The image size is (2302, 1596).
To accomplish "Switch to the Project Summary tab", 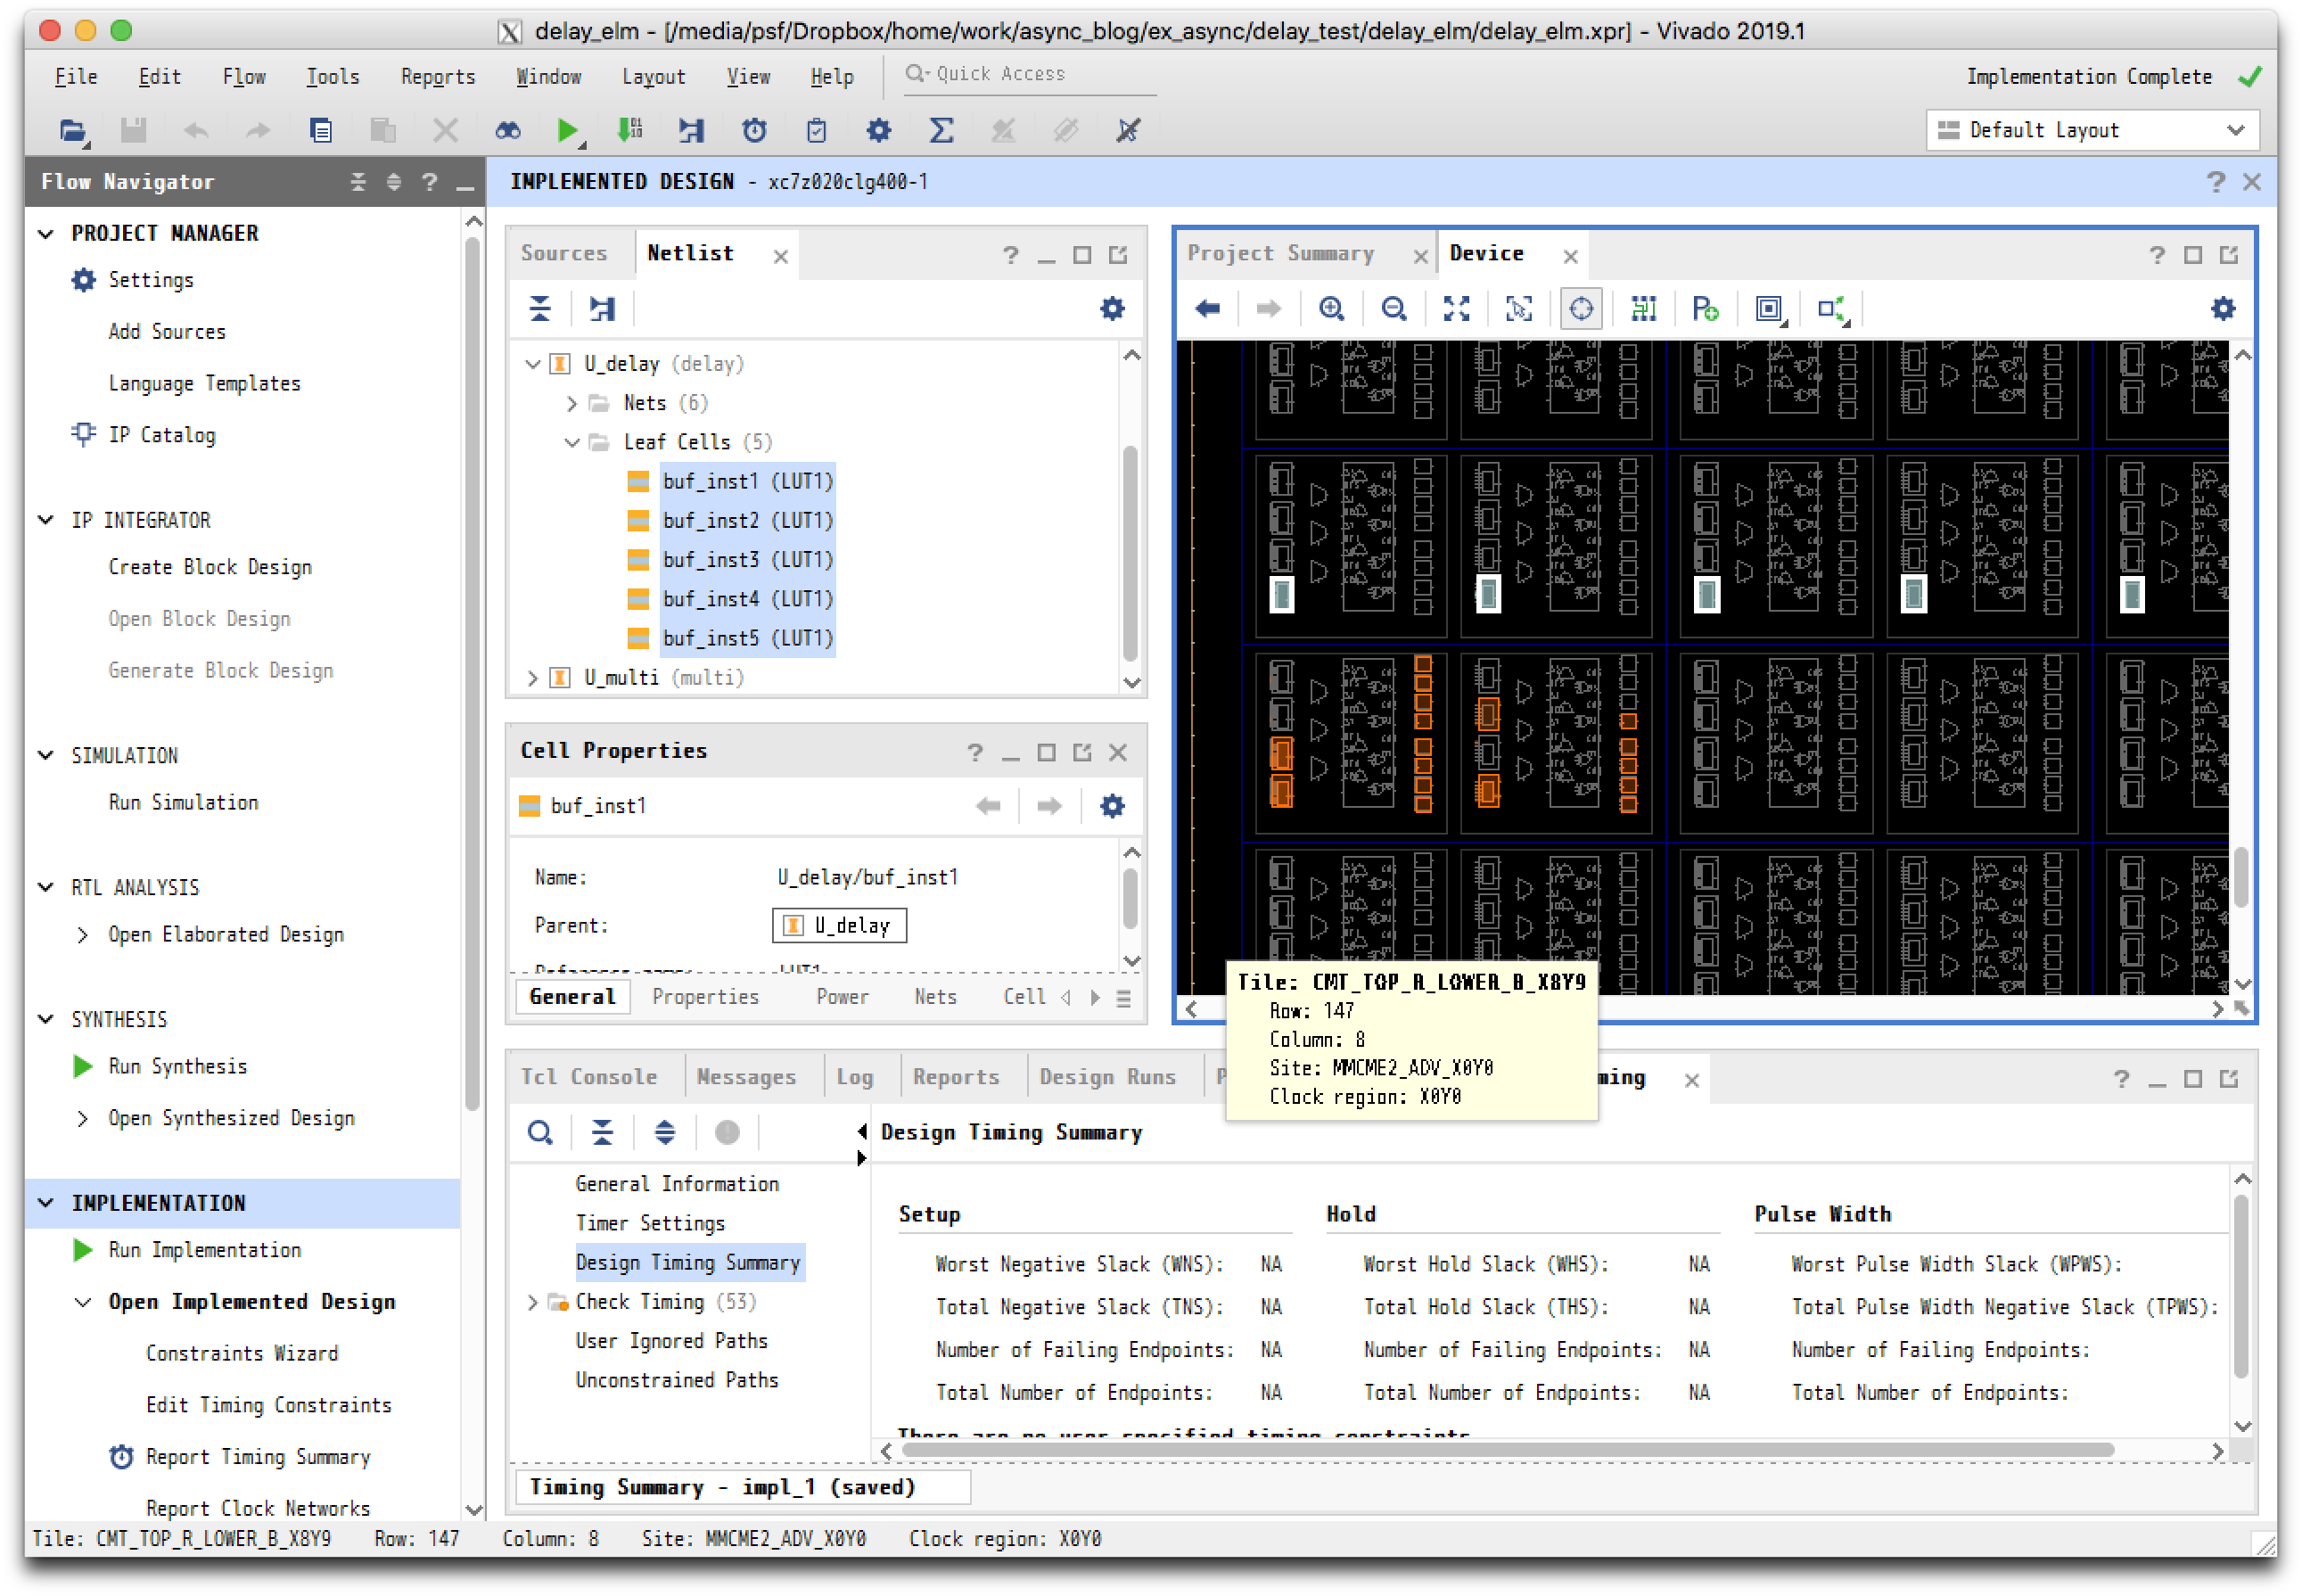I will (x=1280, y=254).
